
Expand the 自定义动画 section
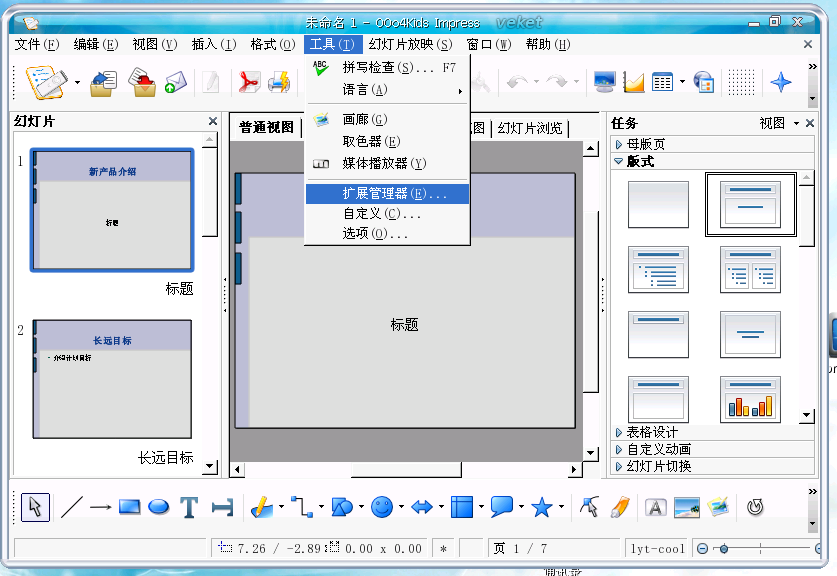click(713, 449)
